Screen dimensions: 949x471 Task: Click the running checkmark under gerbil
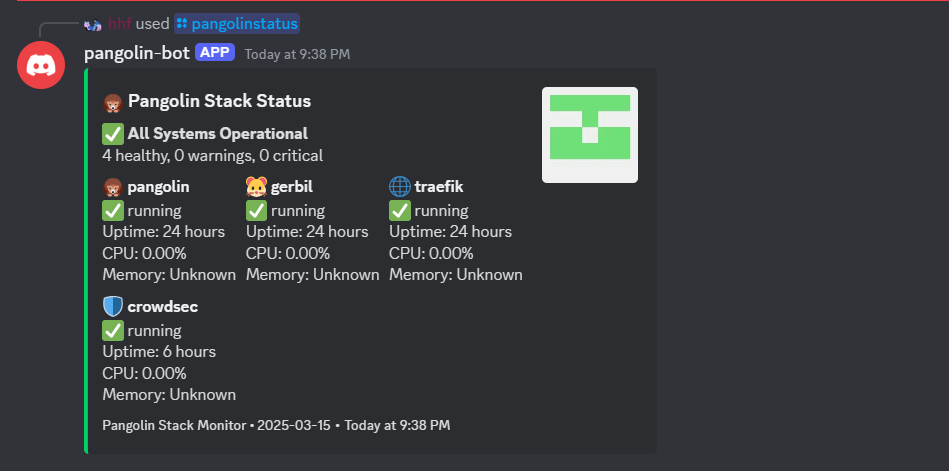[x=257, y=211]
